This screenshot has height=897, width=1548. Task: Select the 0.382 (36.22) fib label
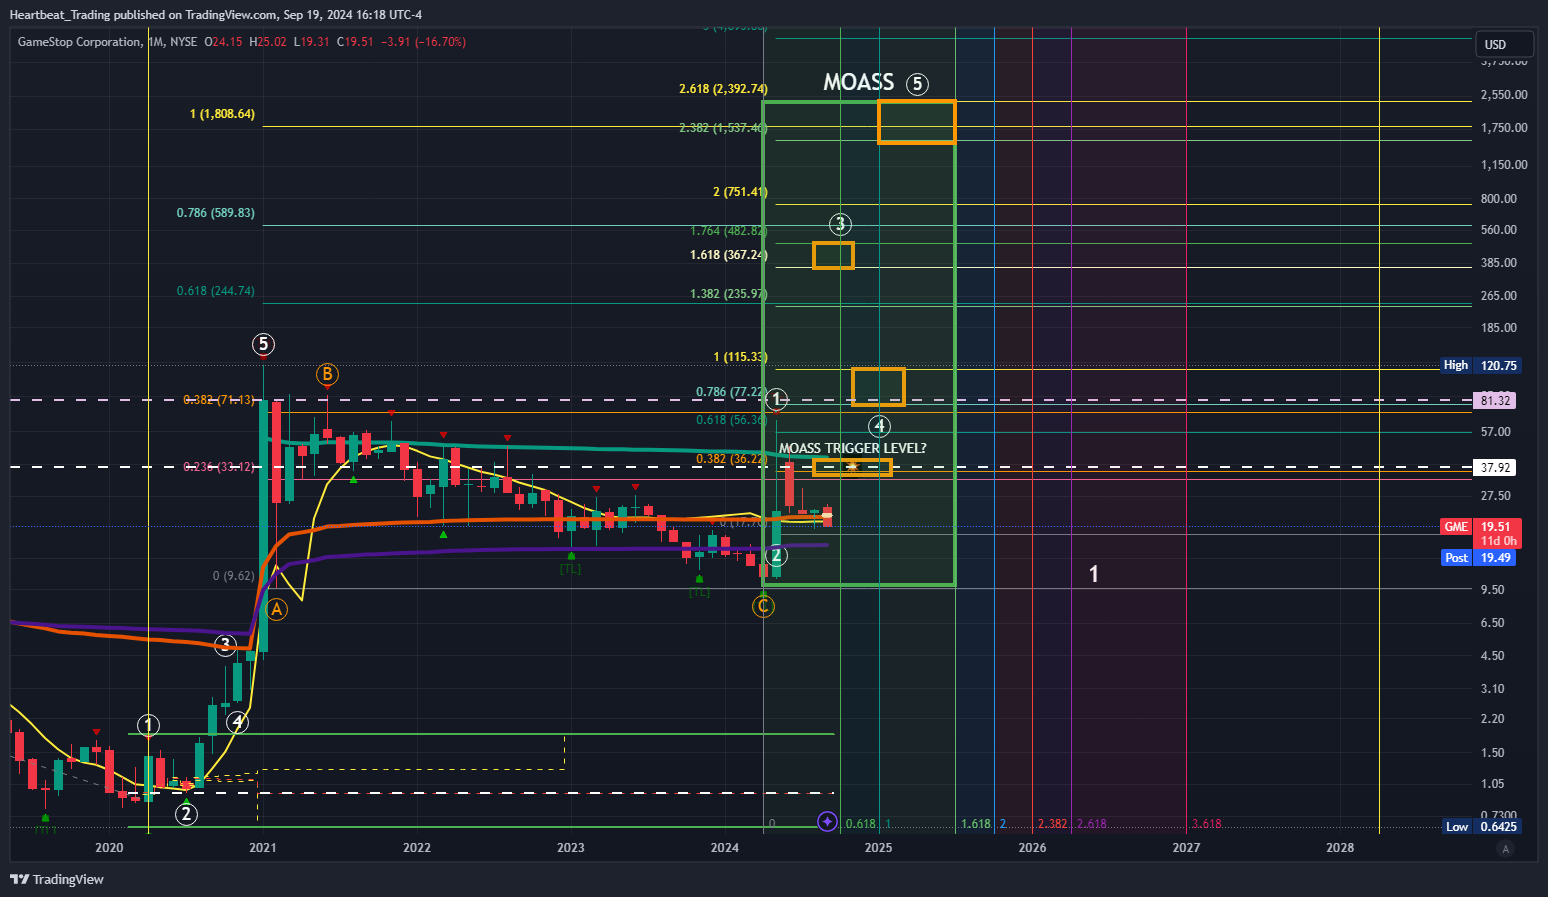(x=732, y=459)
